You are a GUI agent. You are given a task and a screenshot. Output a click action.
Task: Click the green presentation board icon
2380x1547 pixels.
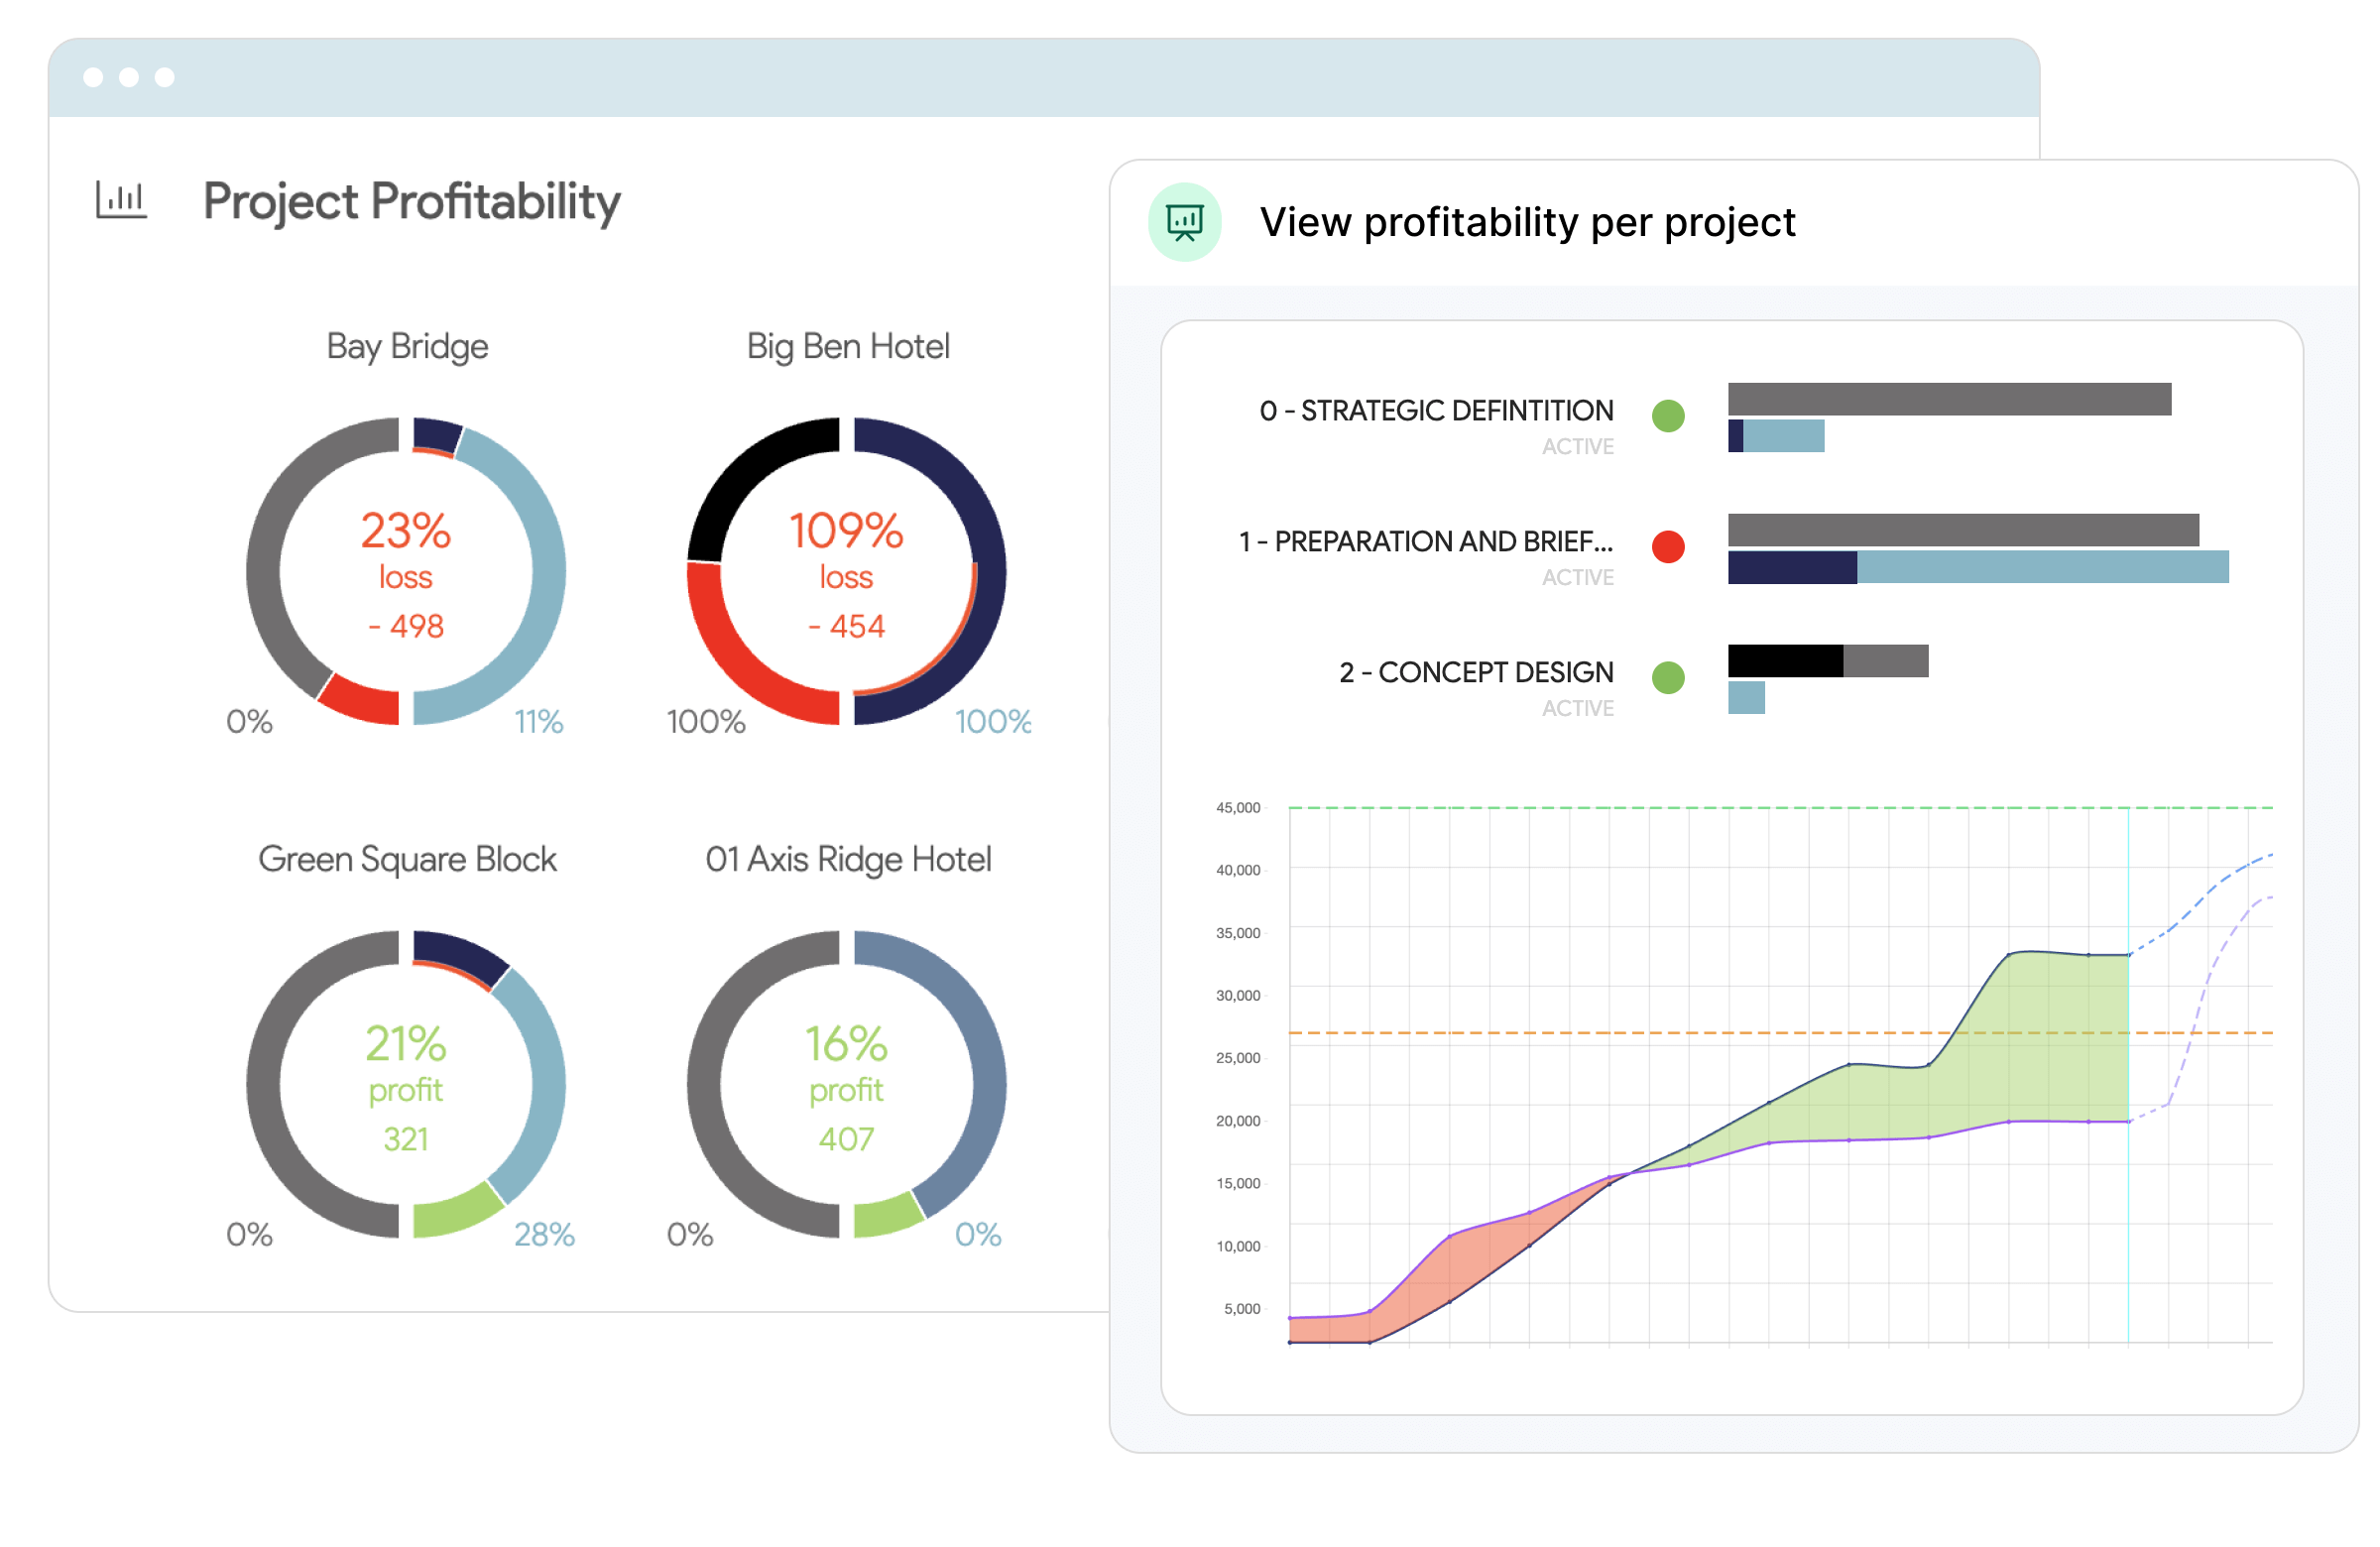click(1185, 222)
